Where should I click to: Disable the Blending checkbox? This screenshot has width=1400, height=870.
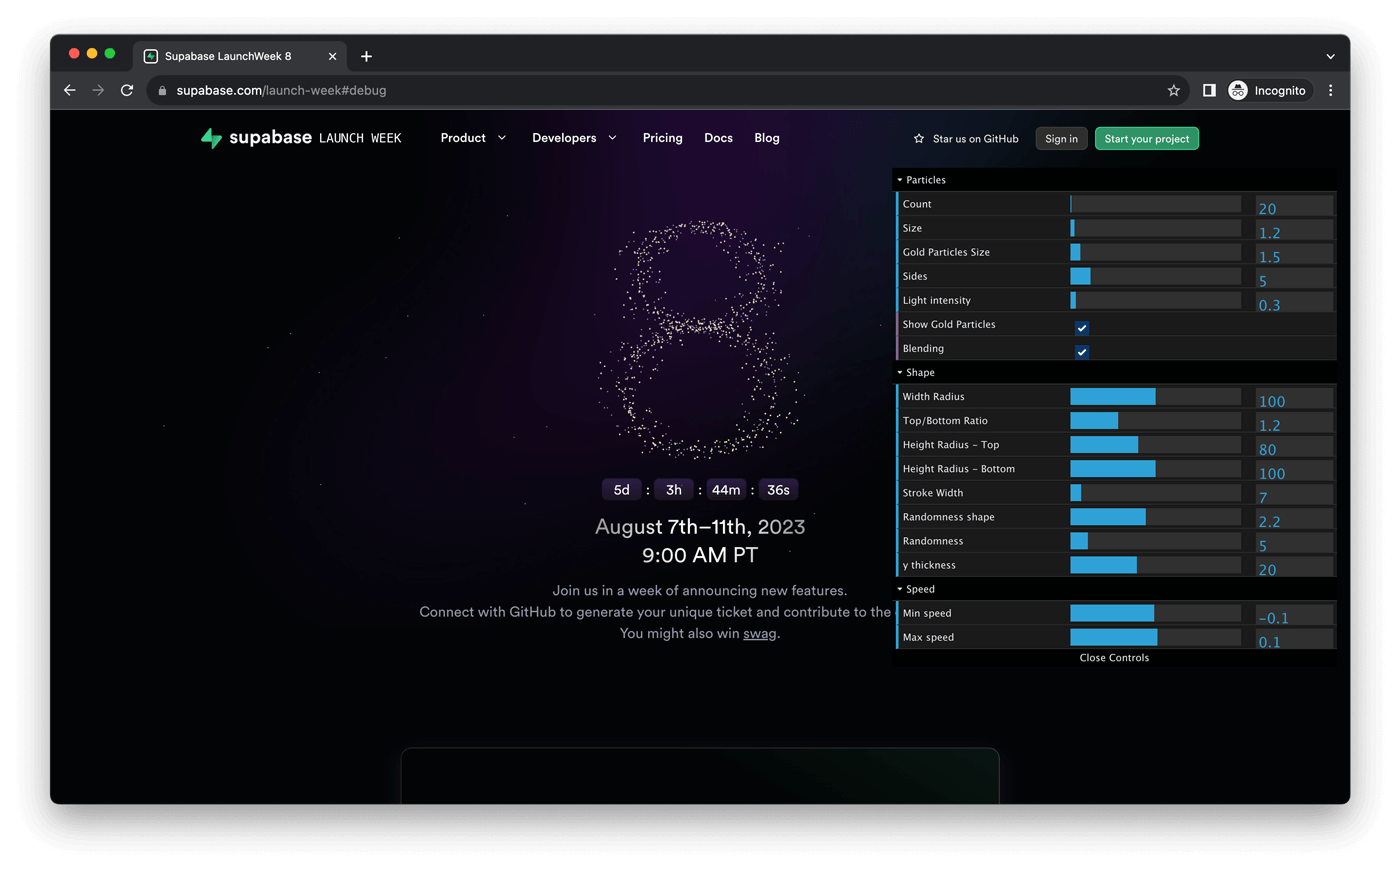click(x=1081, y=352)
